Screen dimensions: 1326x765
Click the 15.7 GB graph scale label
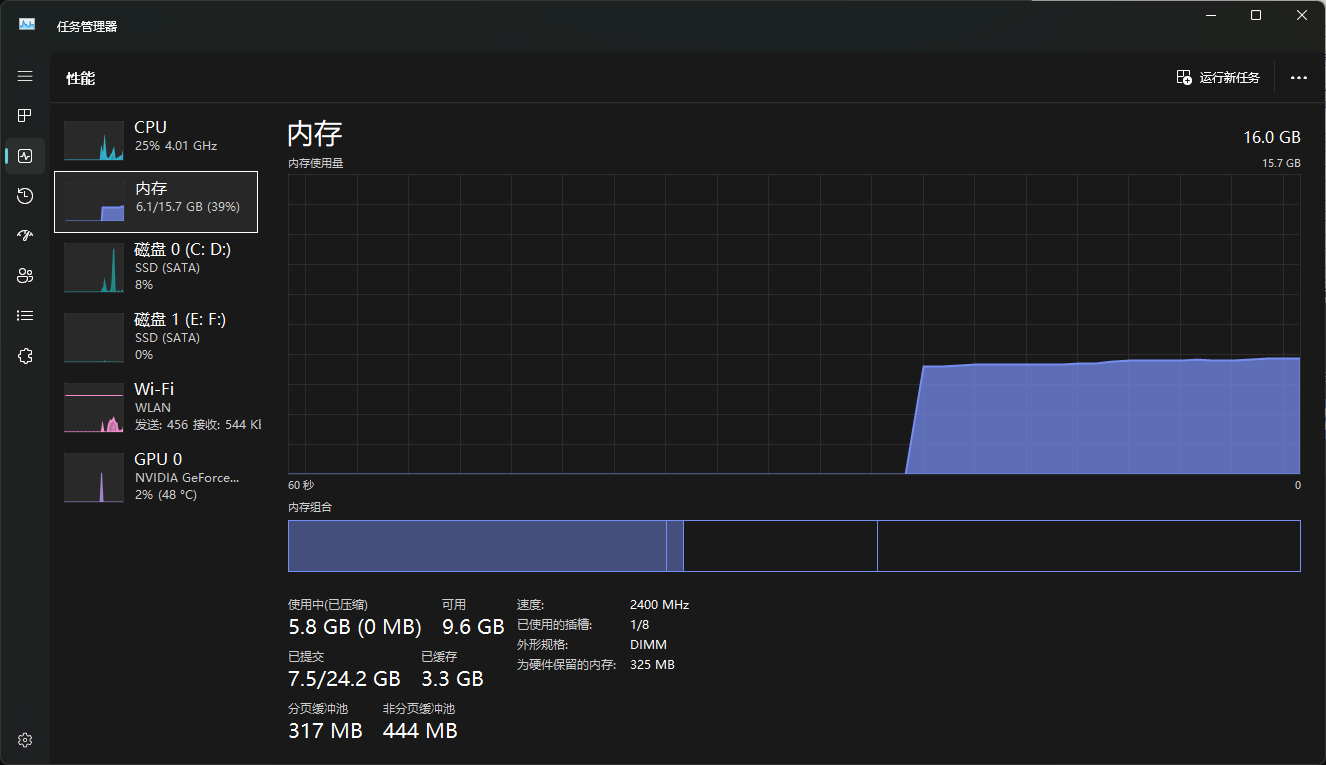click(1281, 163)
